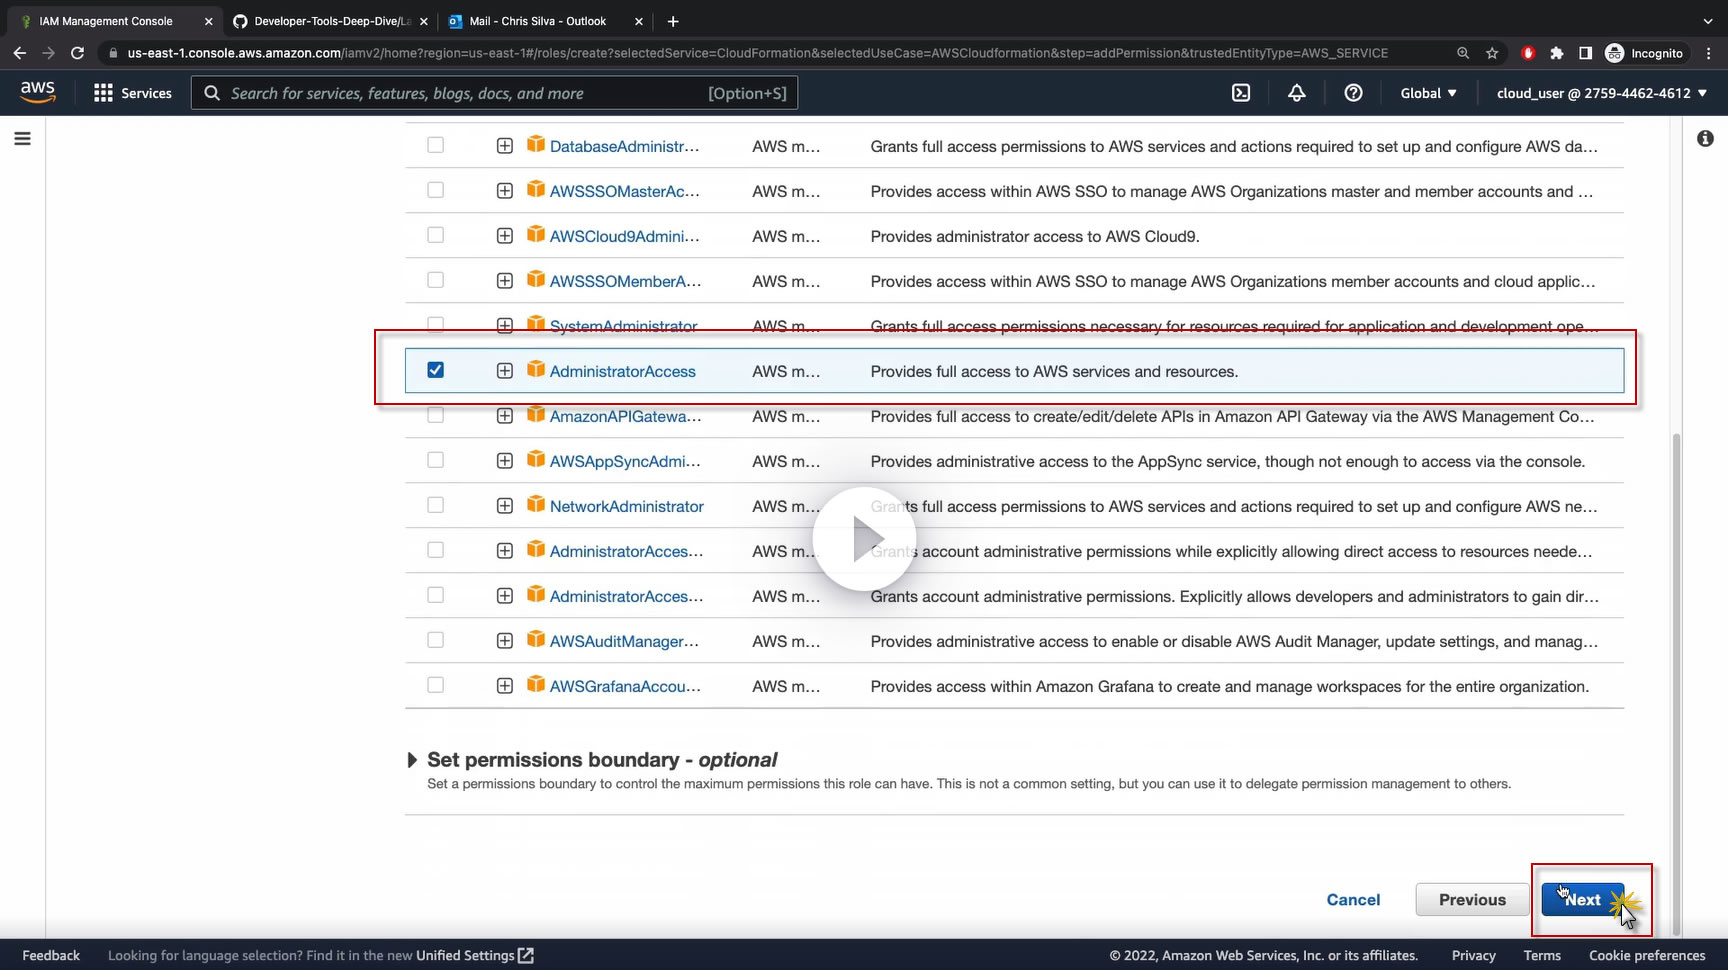1728x970 pixels.
Task: Click the vertical page scrollbar thumb
Action: (x=1677, y=685)
